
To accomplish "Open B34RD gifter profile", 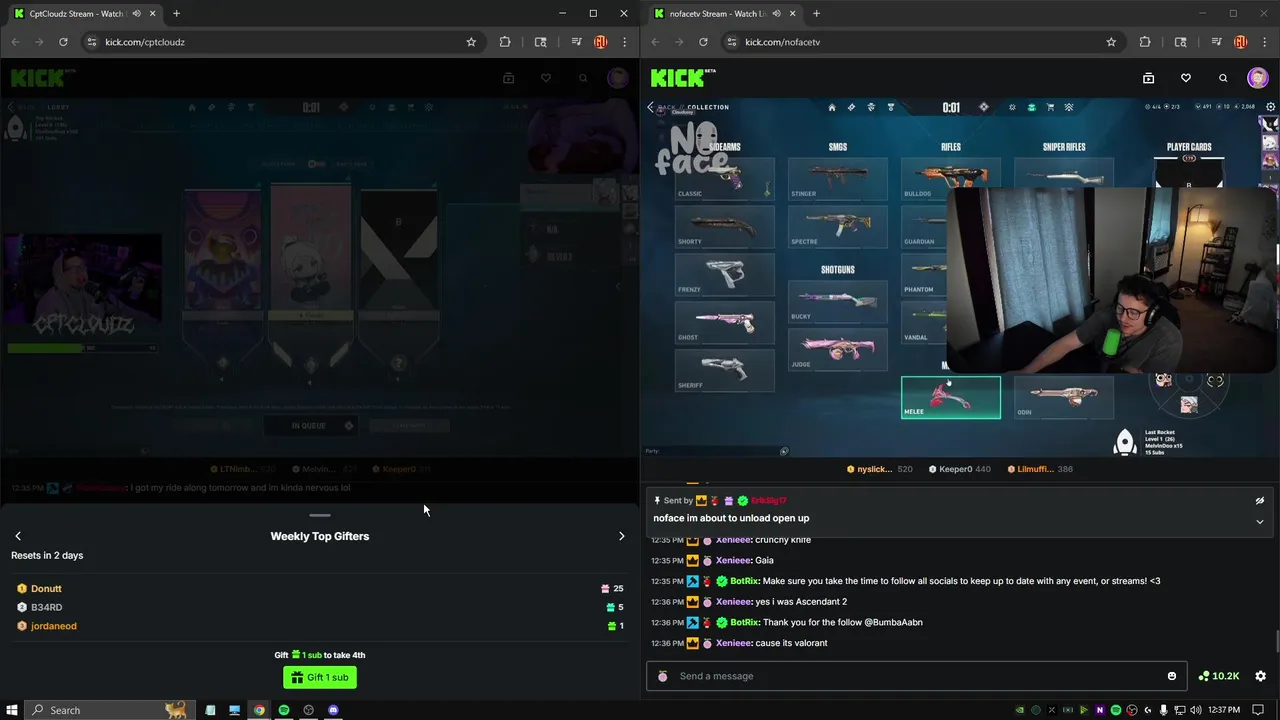I will pos(46,607).
